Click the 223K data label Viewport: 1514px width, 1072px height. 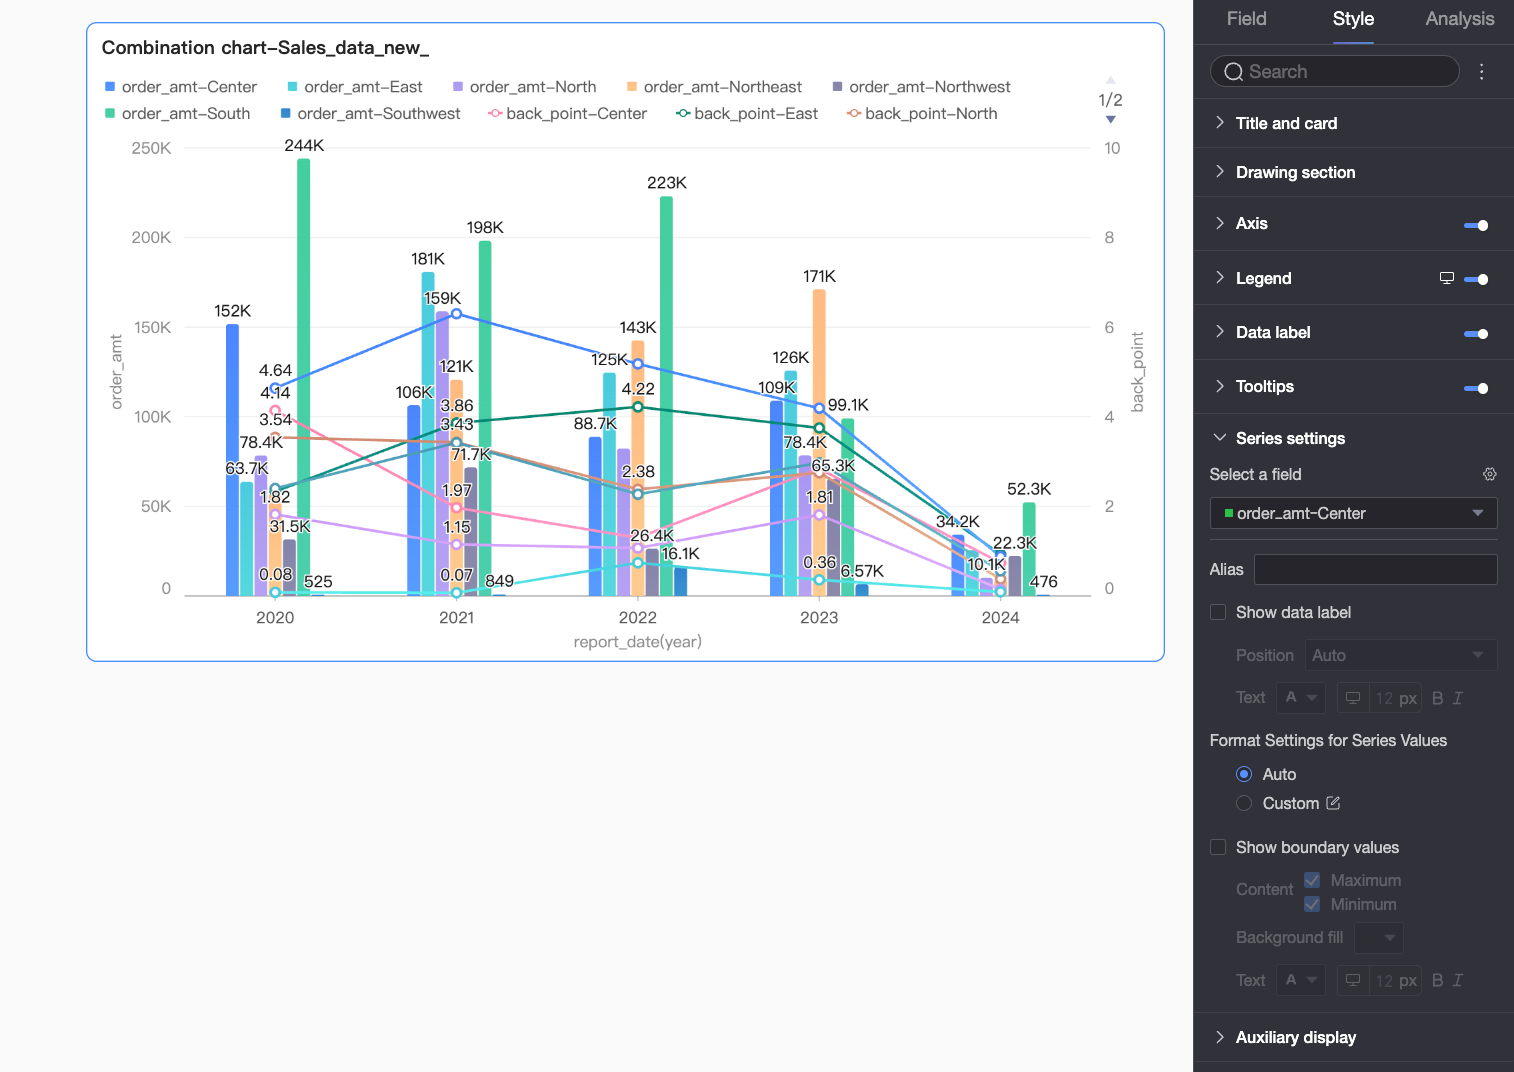click(x=667, y=183)
